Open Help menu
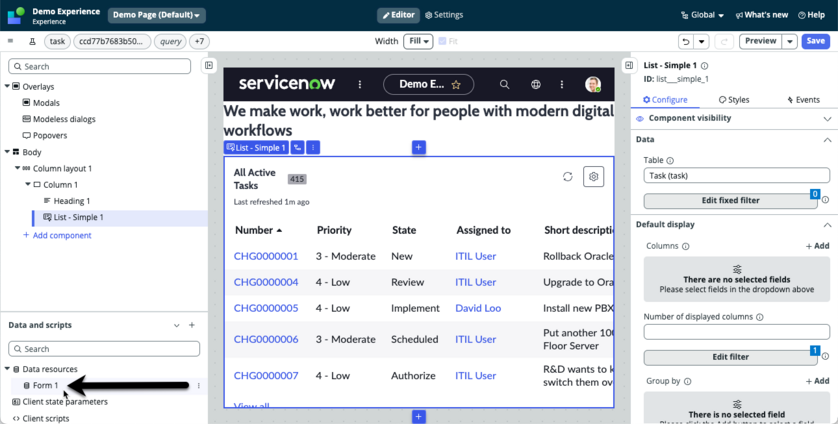The image size is (838, 424). 811,15
